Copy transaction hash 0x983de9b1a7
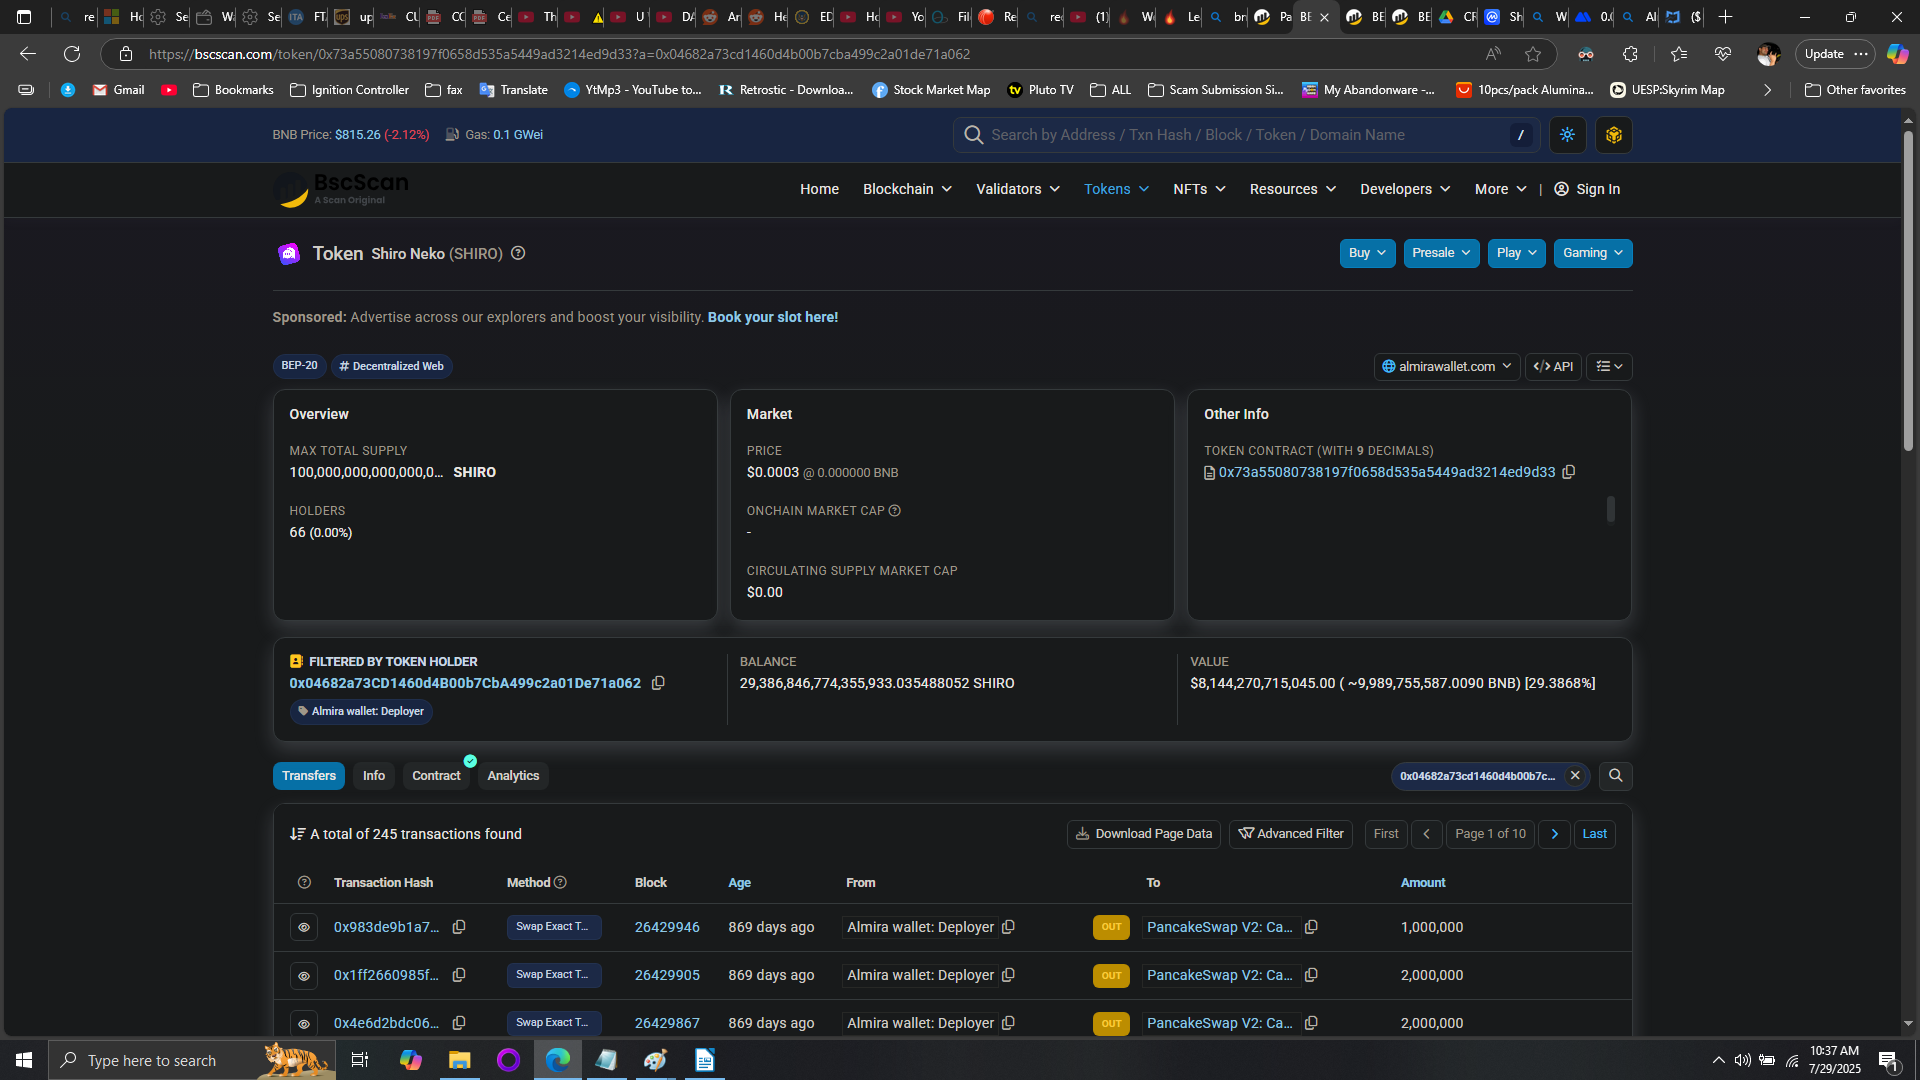Image resolution: width=1920 pixels, height=1080 pixels. point(459,927)
